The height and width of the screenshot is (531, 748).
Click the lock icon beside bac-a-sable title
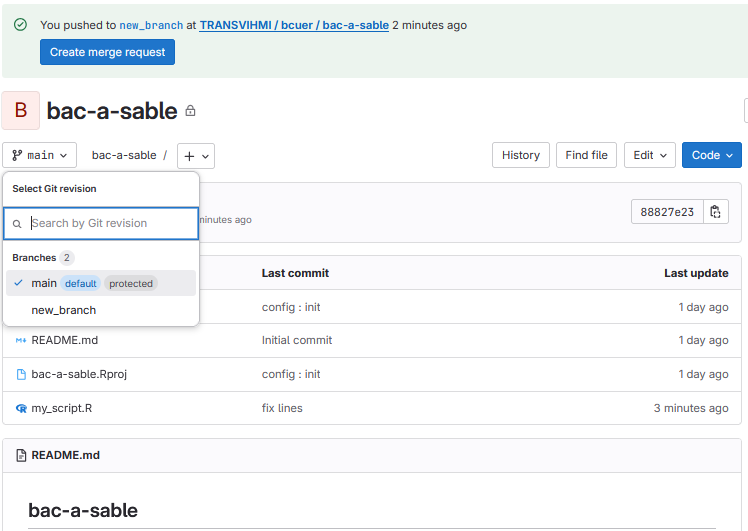[191, 111]
